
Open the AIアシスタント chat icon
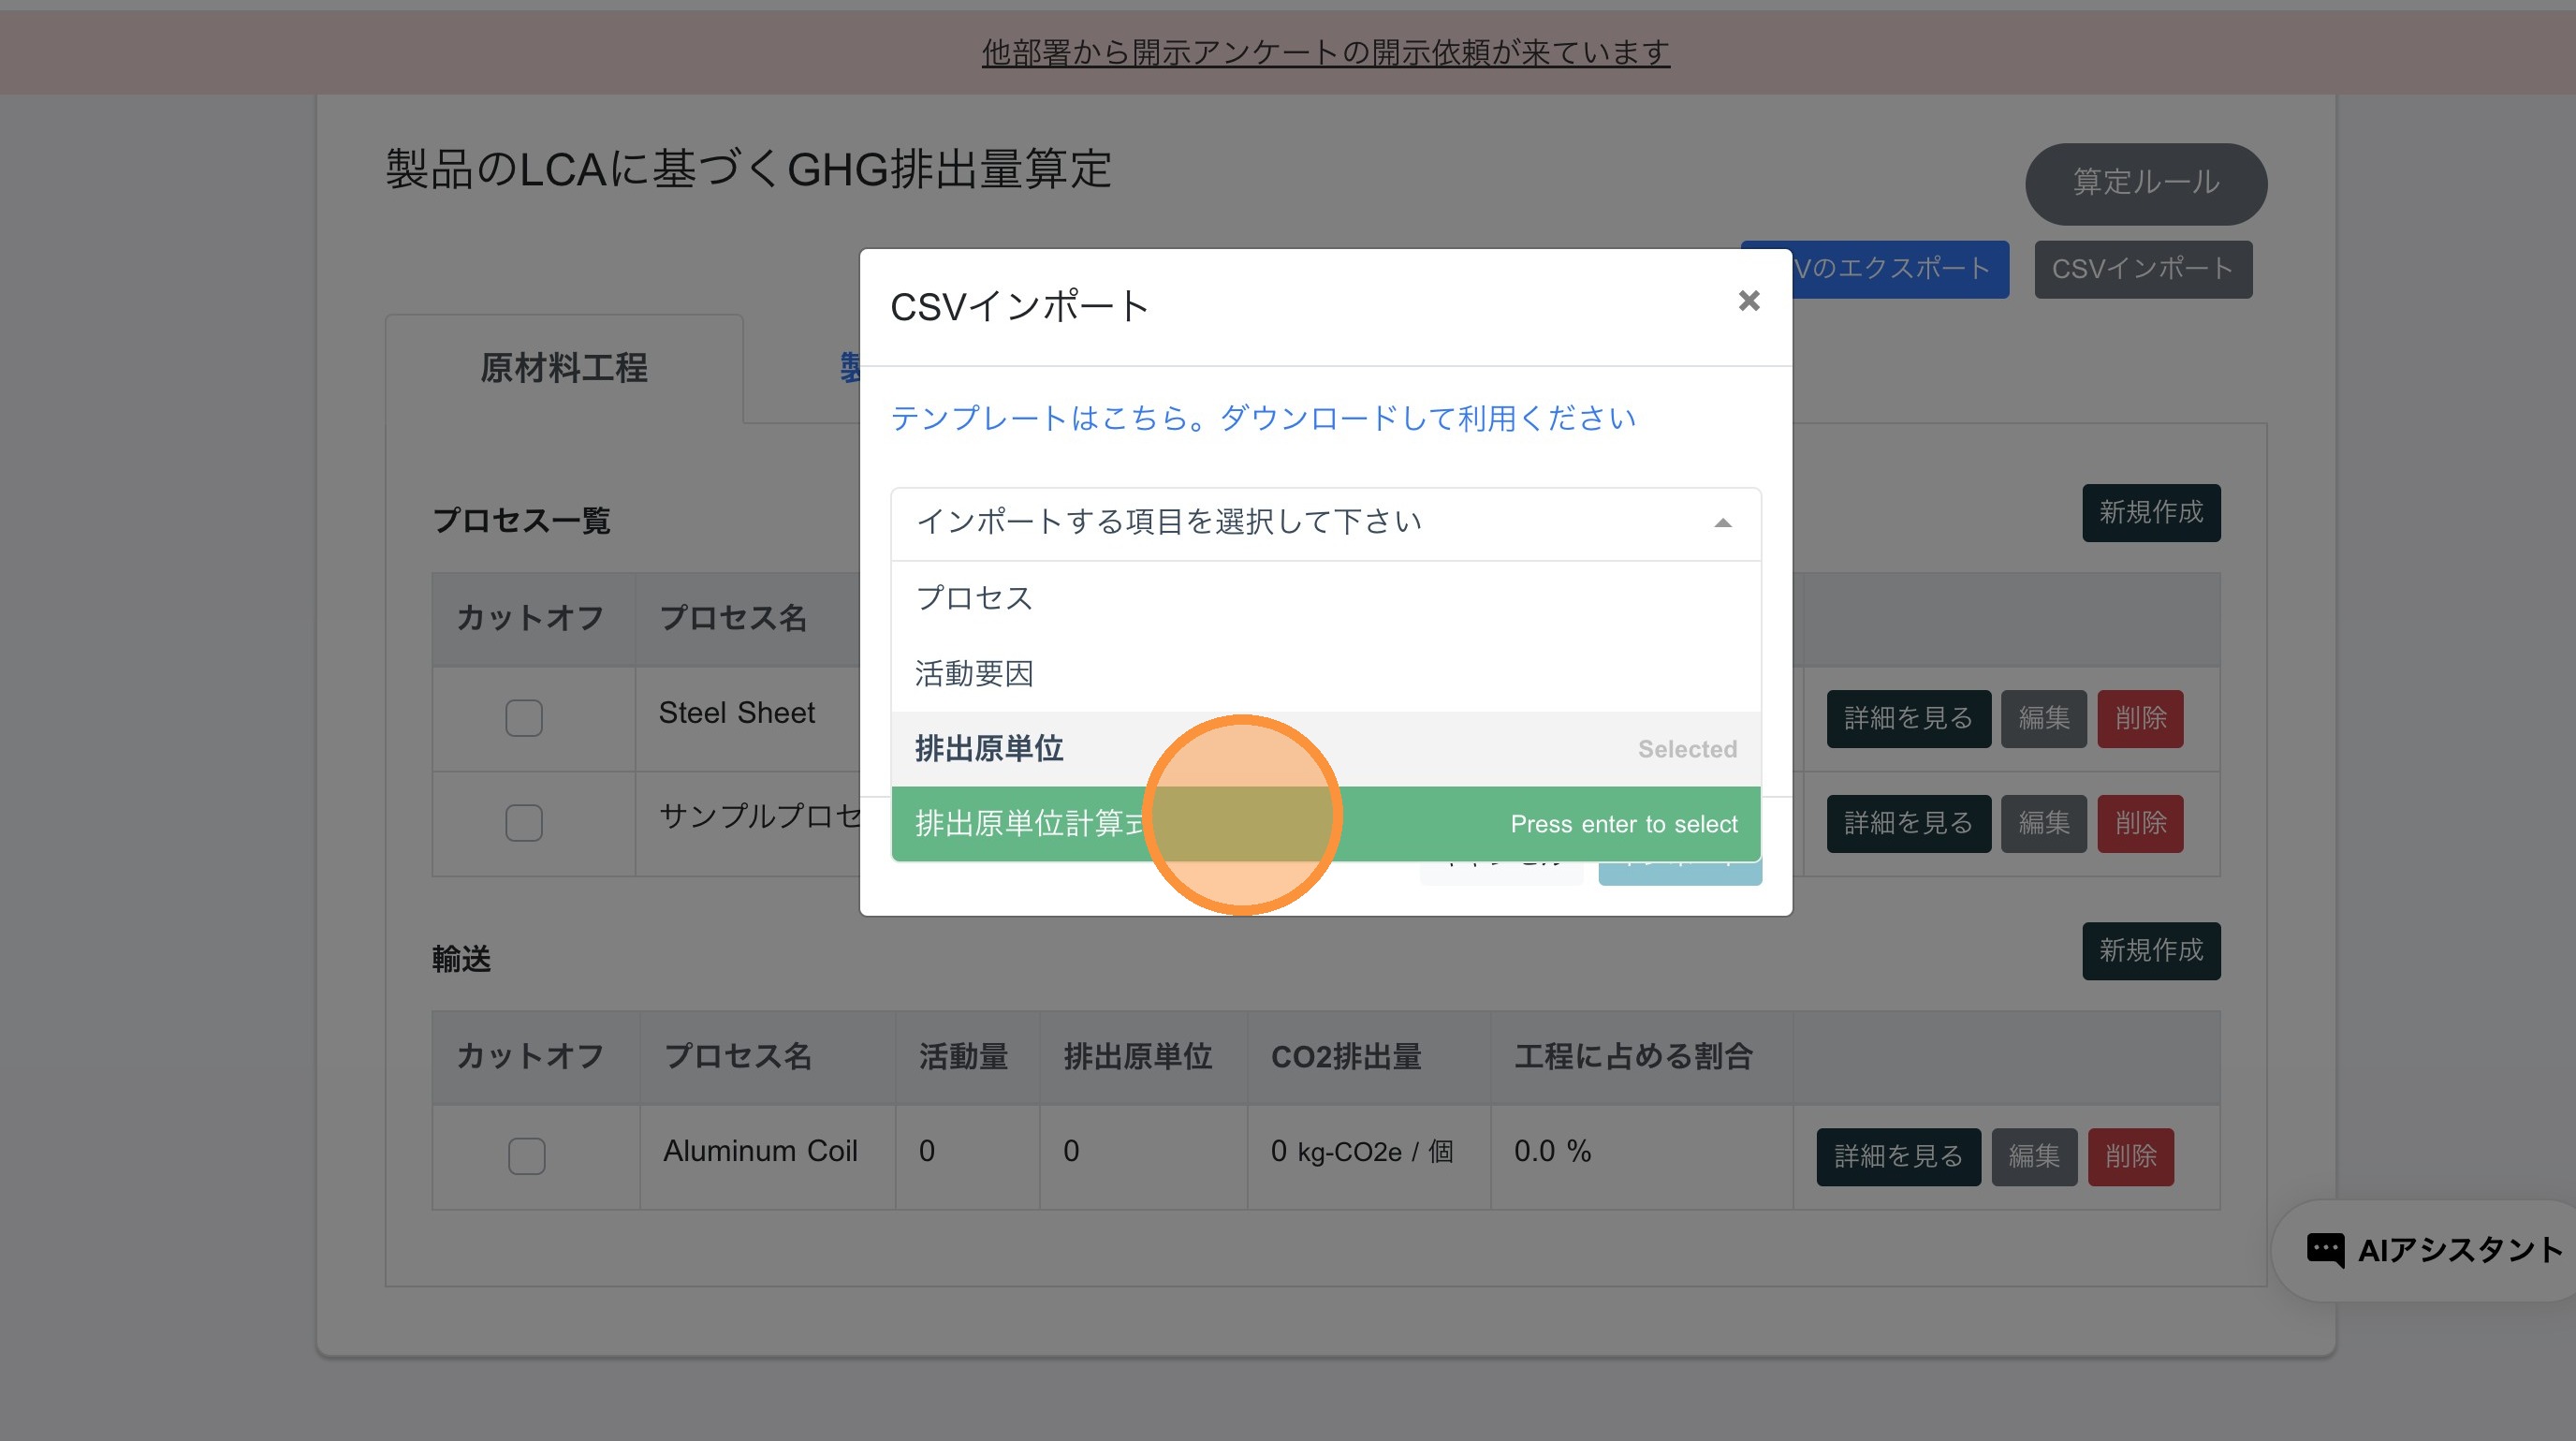tap(2323, 1250)
